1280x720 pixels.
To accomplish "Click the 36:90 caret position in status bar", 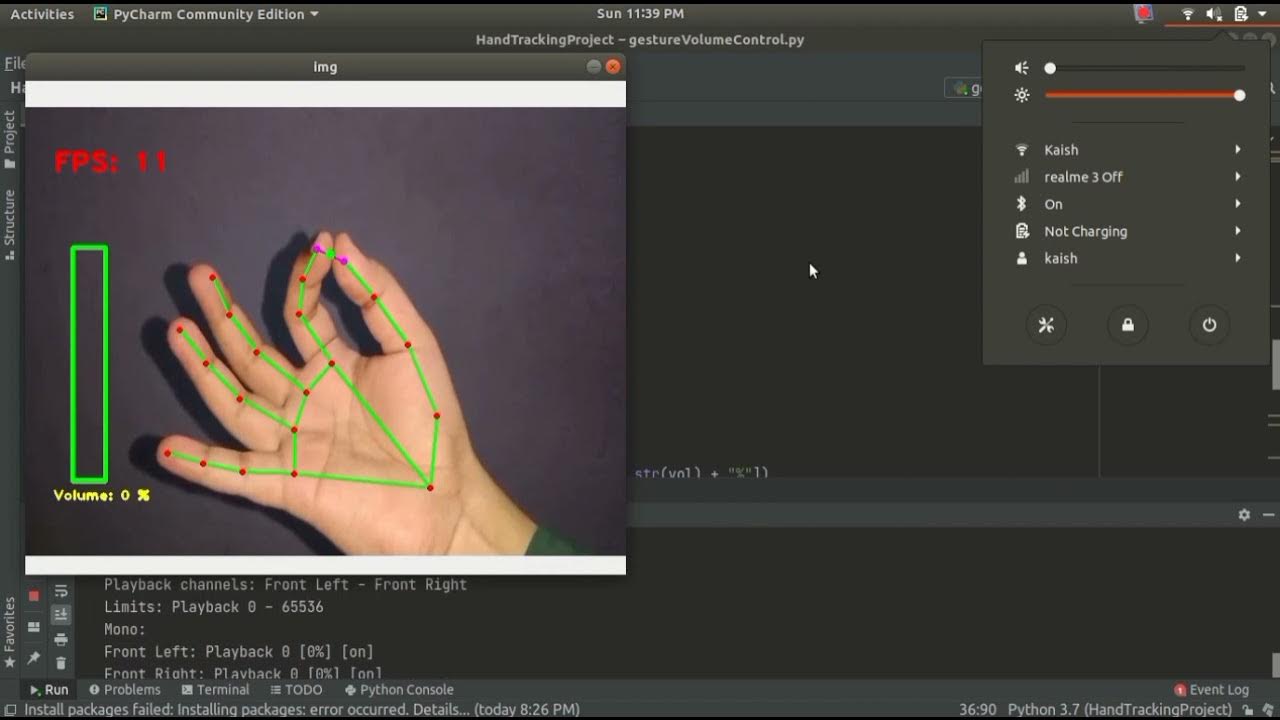I will [977, 710].
